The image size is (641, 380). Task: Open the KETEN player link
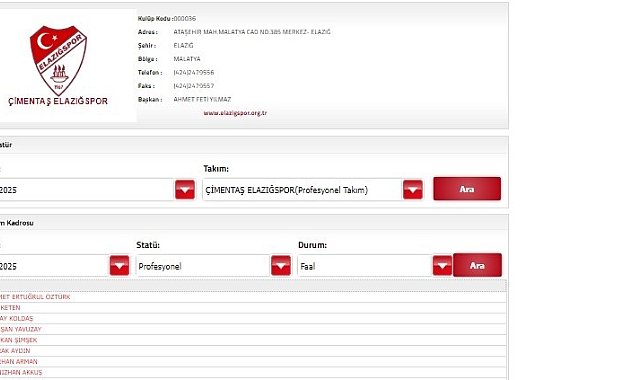coord(10,308)
